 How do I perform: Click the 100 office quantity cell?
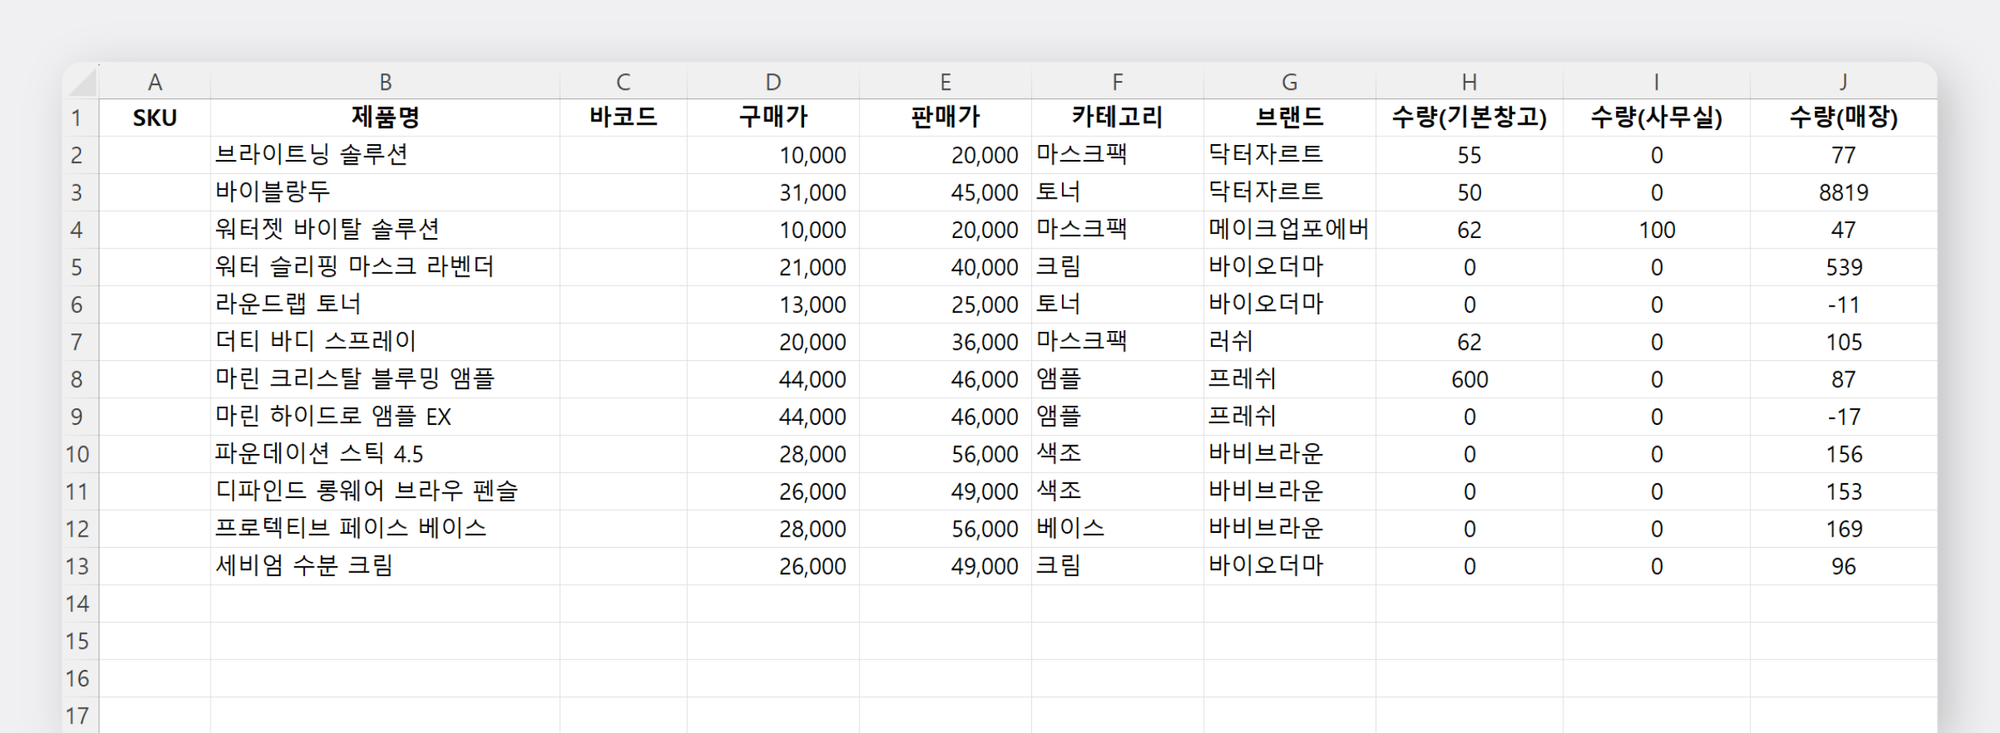pos(1656,230)
